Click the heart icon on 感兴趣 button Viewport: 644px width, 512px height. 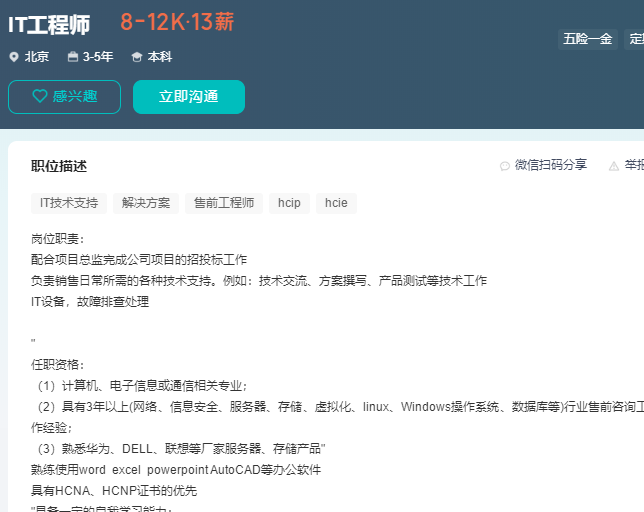click(40, 97)
